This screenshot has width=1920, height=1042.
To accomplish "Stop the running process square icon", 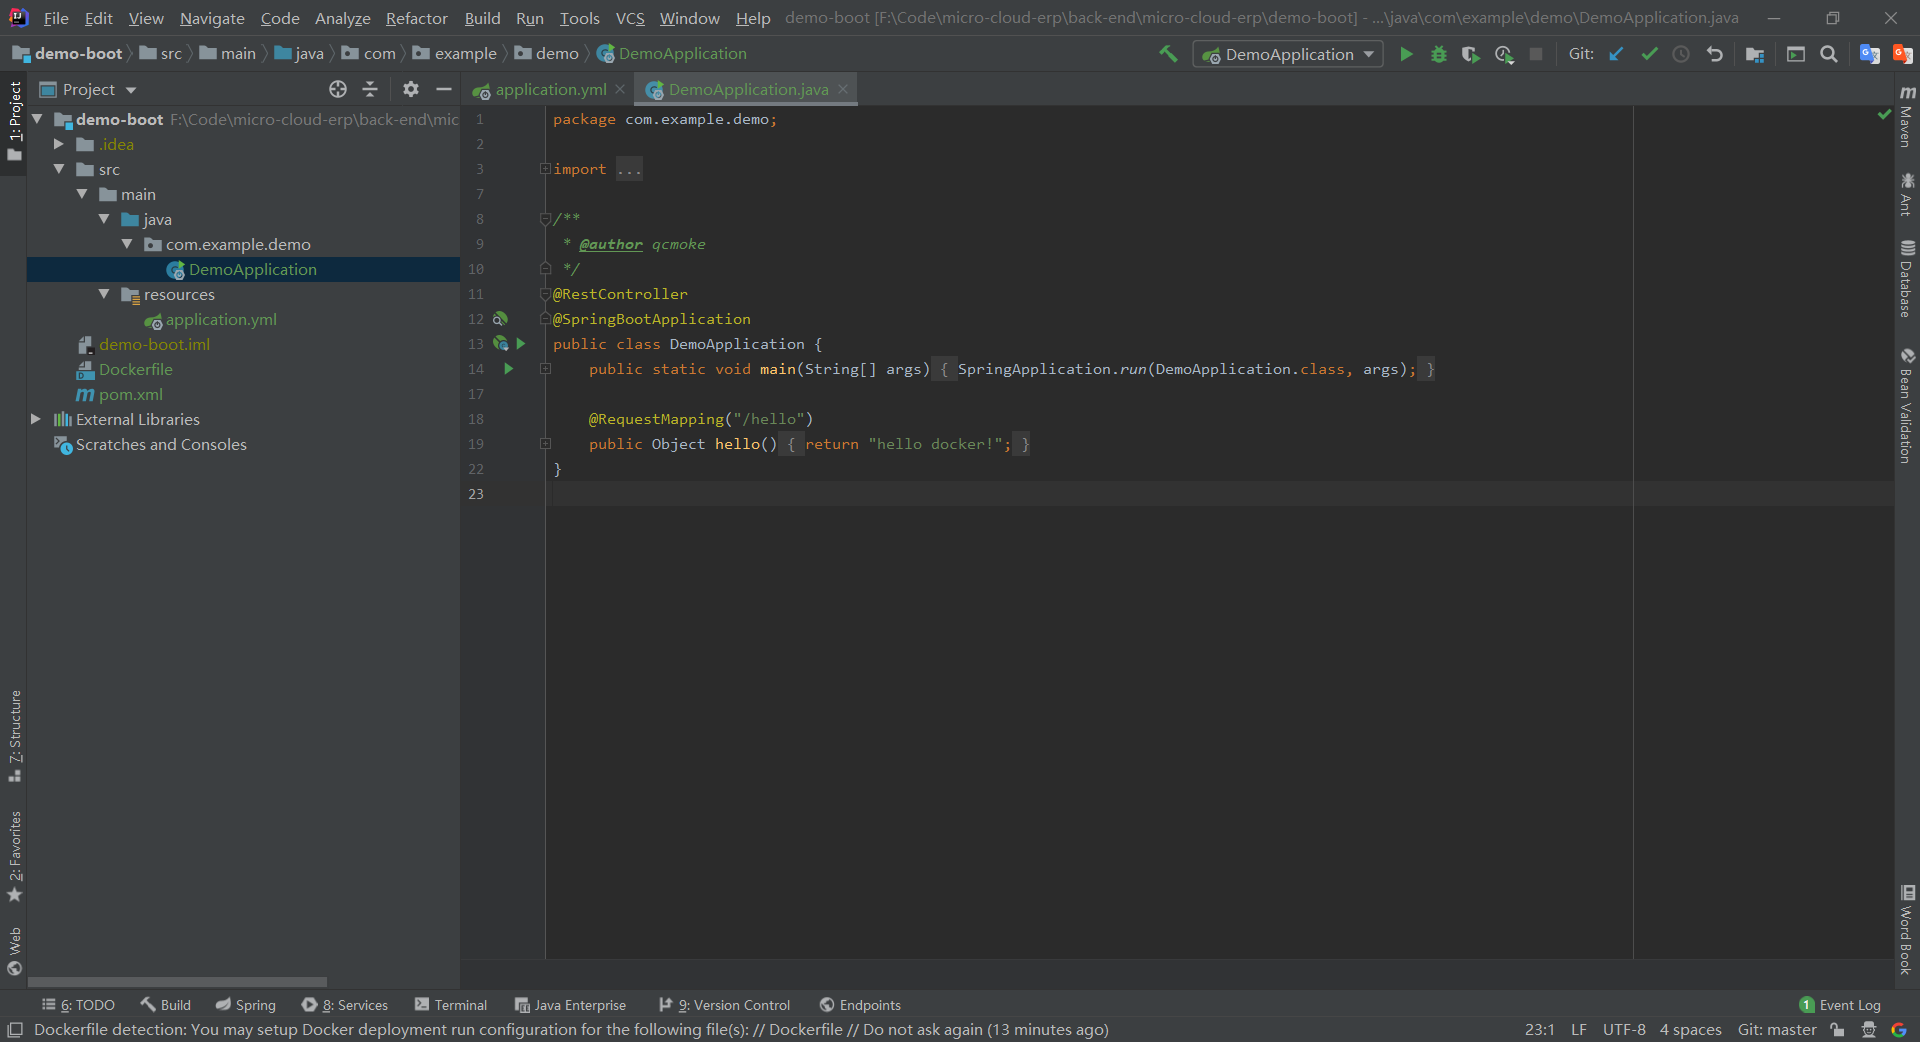I will 1536,54.
